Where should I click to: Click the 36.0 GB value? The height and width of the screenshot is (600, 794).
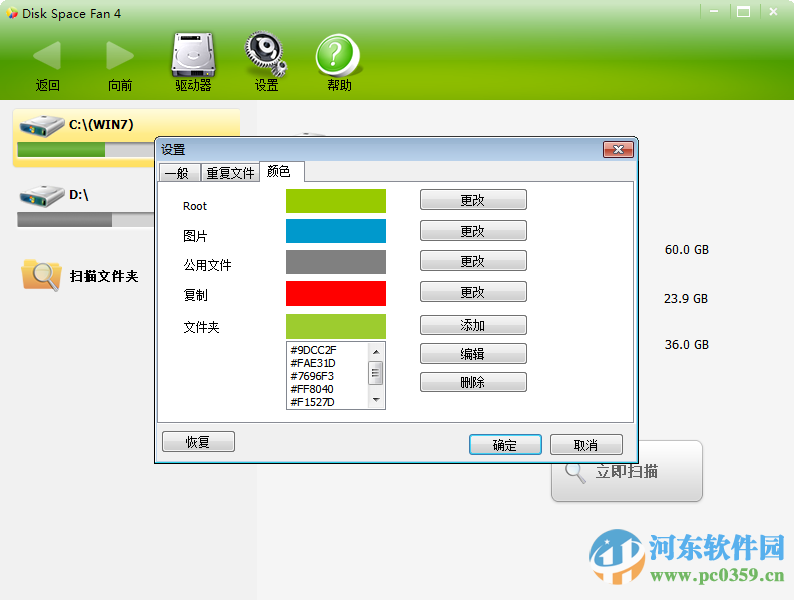(687, 345)
